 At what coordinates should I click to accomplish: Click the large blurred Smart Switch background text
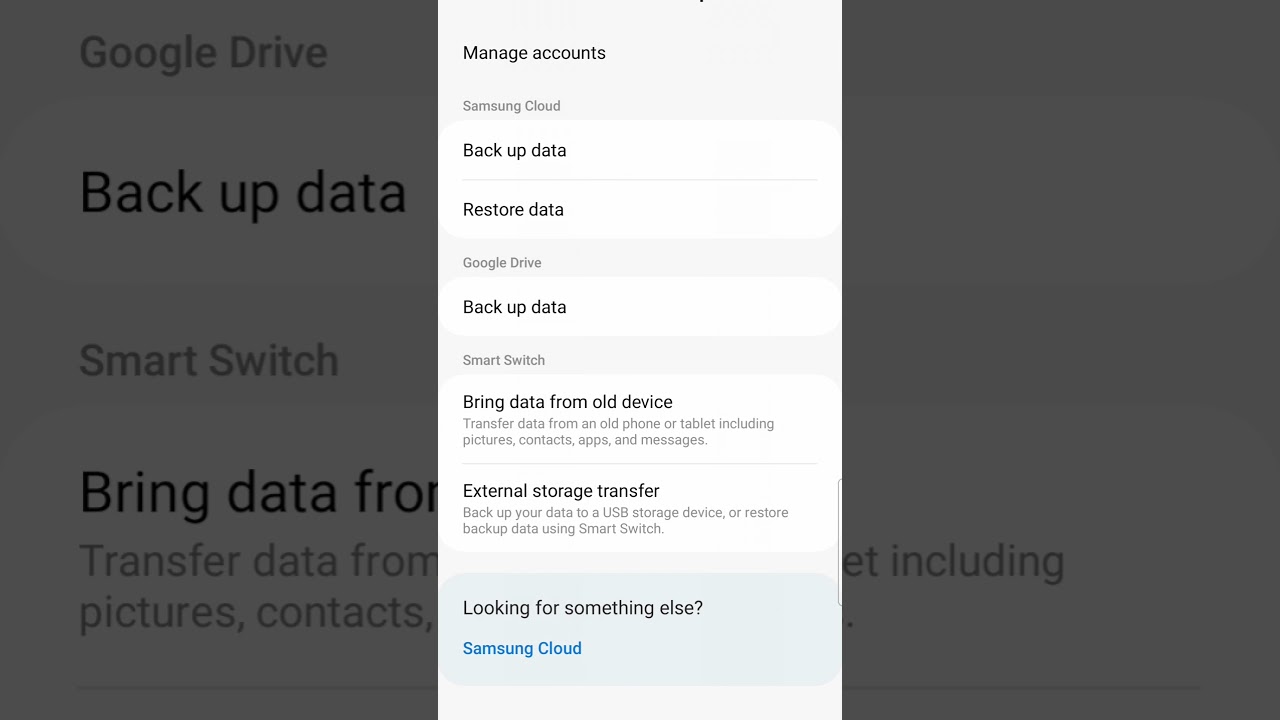[208, 360]
